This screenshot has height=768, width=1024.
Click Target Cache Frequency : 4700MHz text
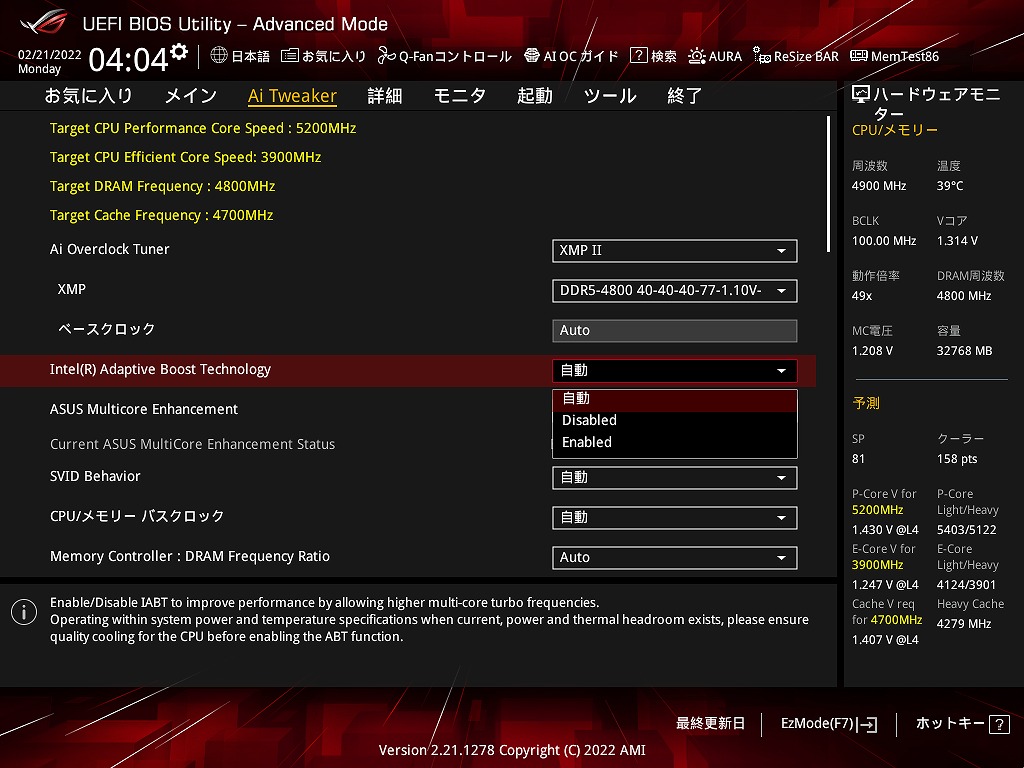(x=161, y=215)
